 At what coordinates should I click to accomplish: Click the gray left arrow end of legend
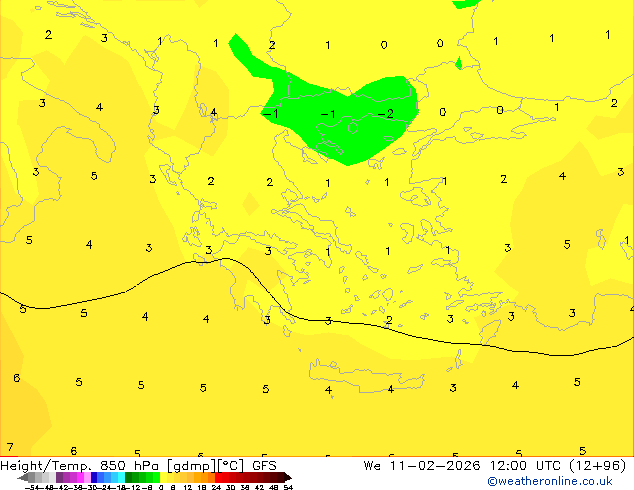point(23,477)
